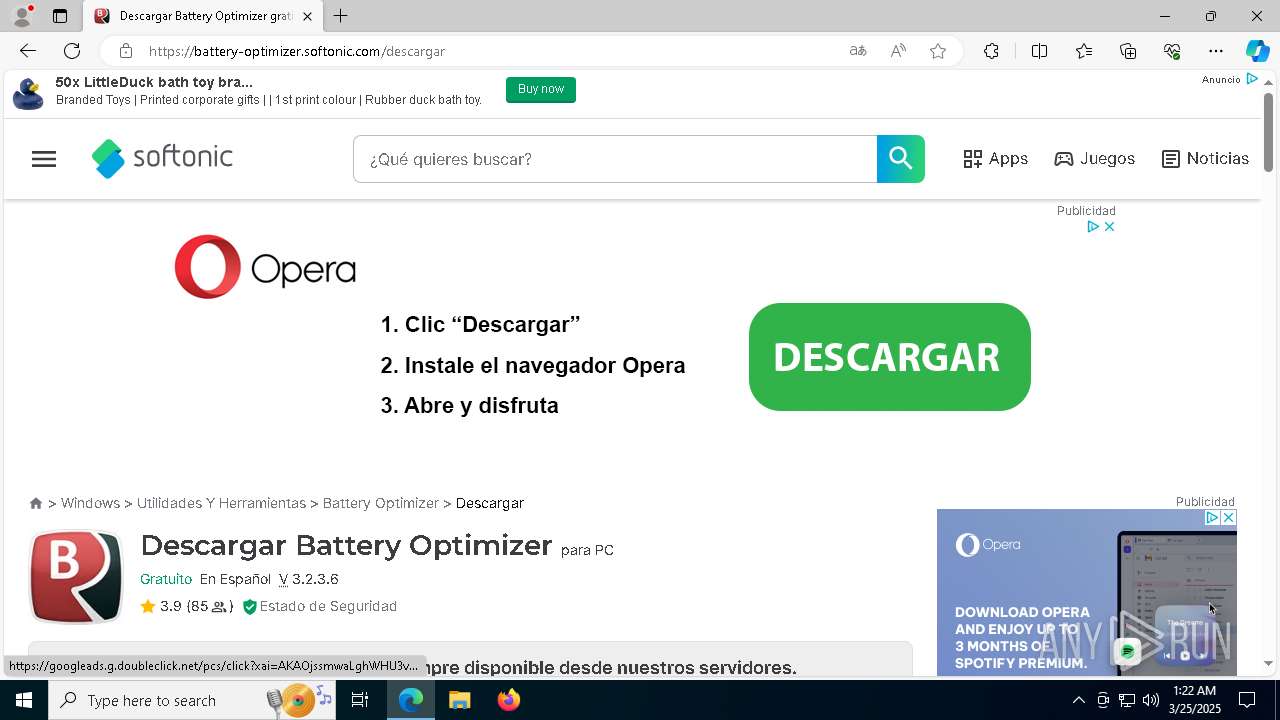
Task: Open the Opera Spotify Premium ad
Action: tap(1087, 592)
